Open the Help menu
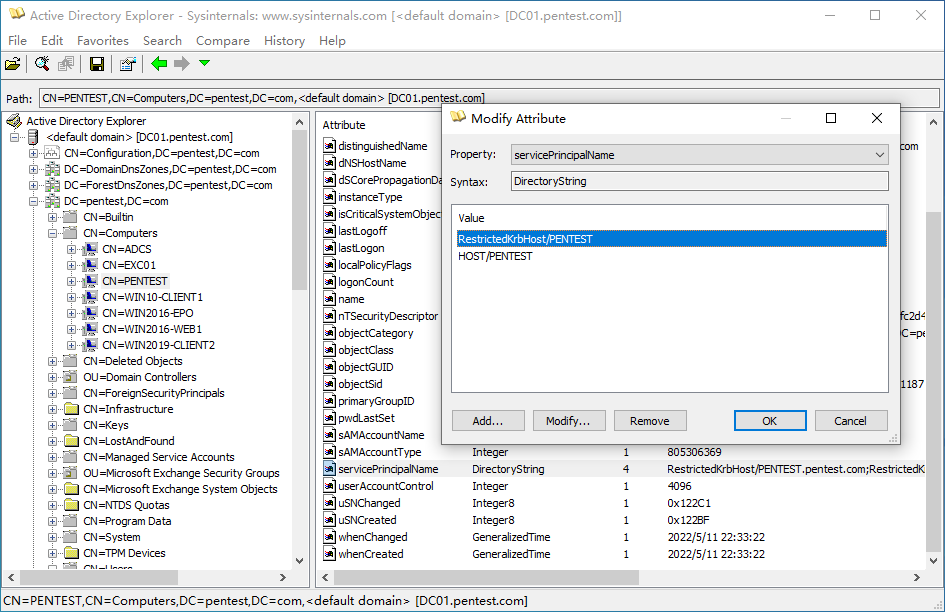Image resolution: width=945 pixels, height=612 pixels. click(x=332, y=40)
